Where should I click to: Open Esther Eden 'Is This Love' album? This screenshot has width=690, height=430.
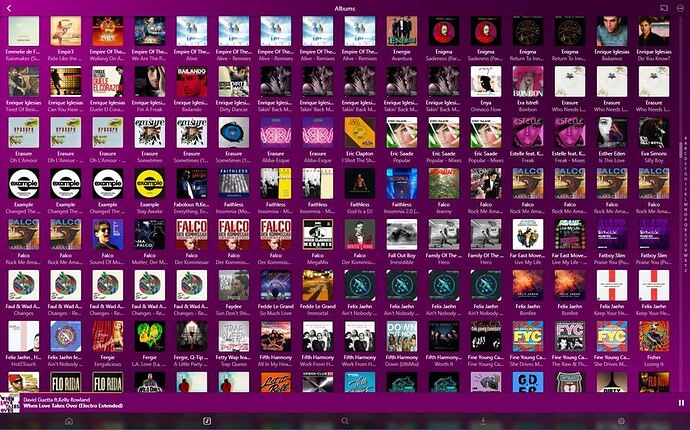coord(612,132)
